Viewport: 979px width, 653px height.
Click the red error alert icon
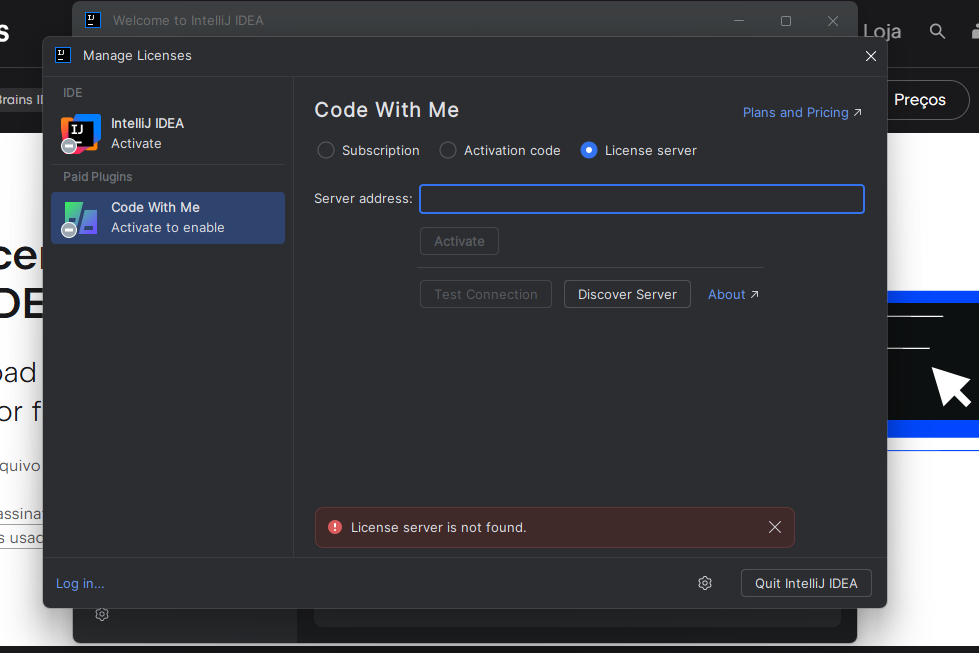click(335, 528)
